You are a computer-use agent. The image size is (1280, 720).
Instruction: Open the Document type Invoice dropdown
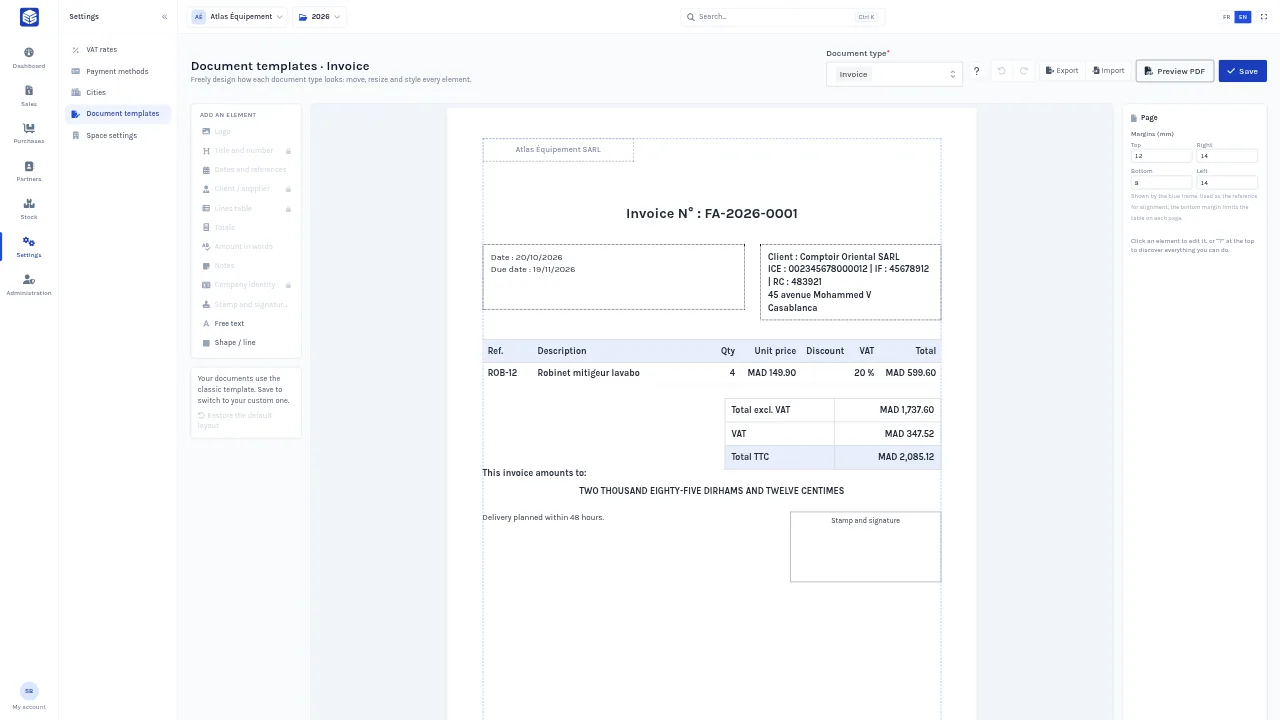point(894,74)
